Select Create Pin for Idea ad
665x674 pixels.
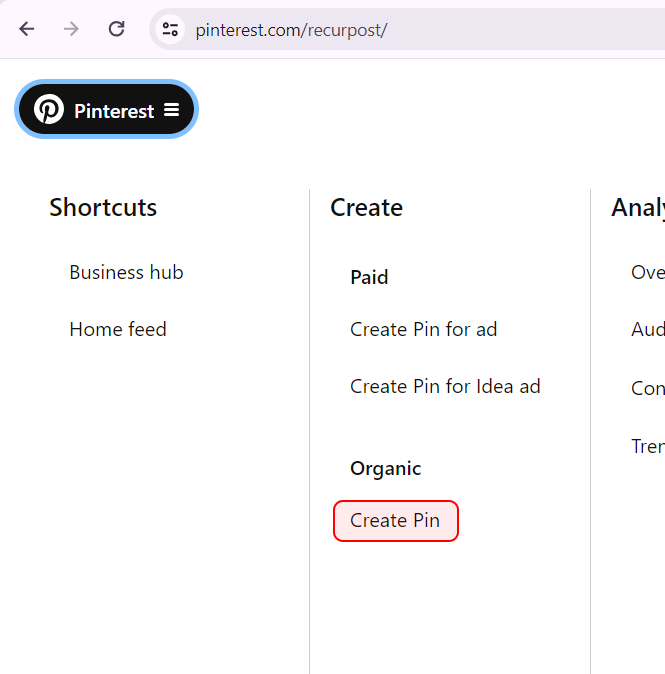(445, 386)
